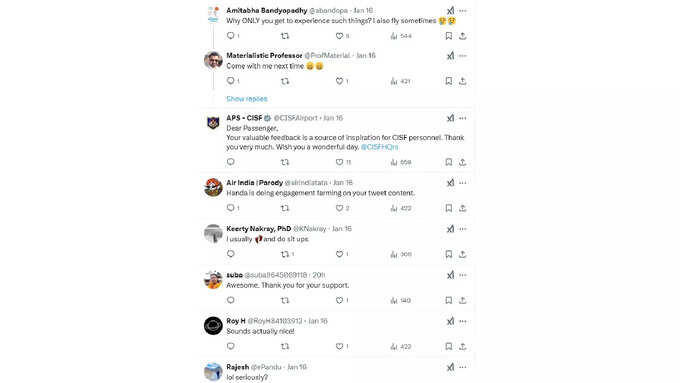The height and width of the screenshot is (383, 680).
Task: Share Roy H's reply
Action: point(463,347)
